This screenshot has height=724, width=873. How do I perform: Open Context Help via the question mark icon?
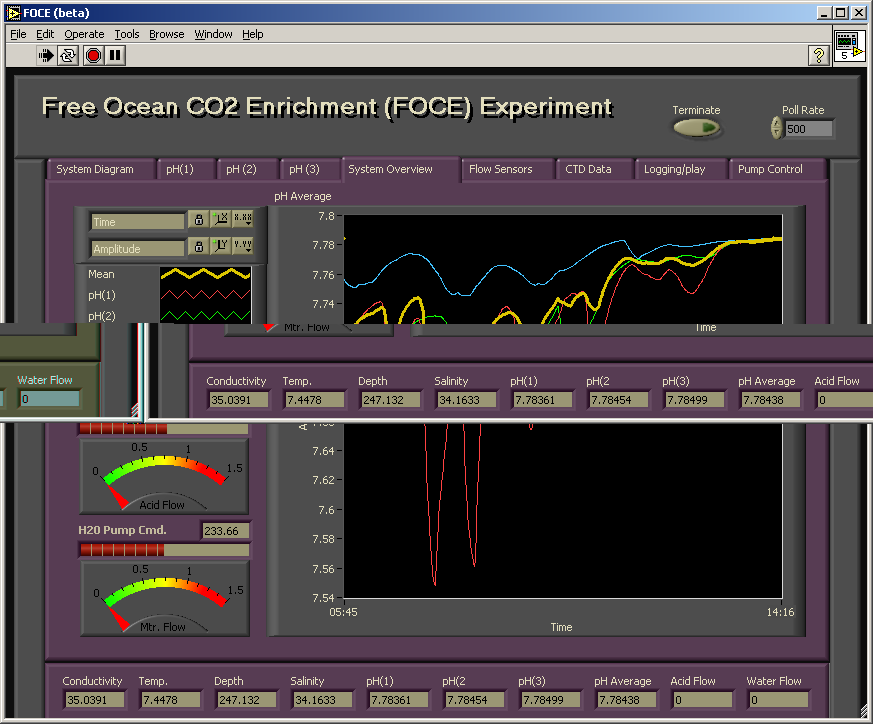pyautogui.click(x=818, y=55)
